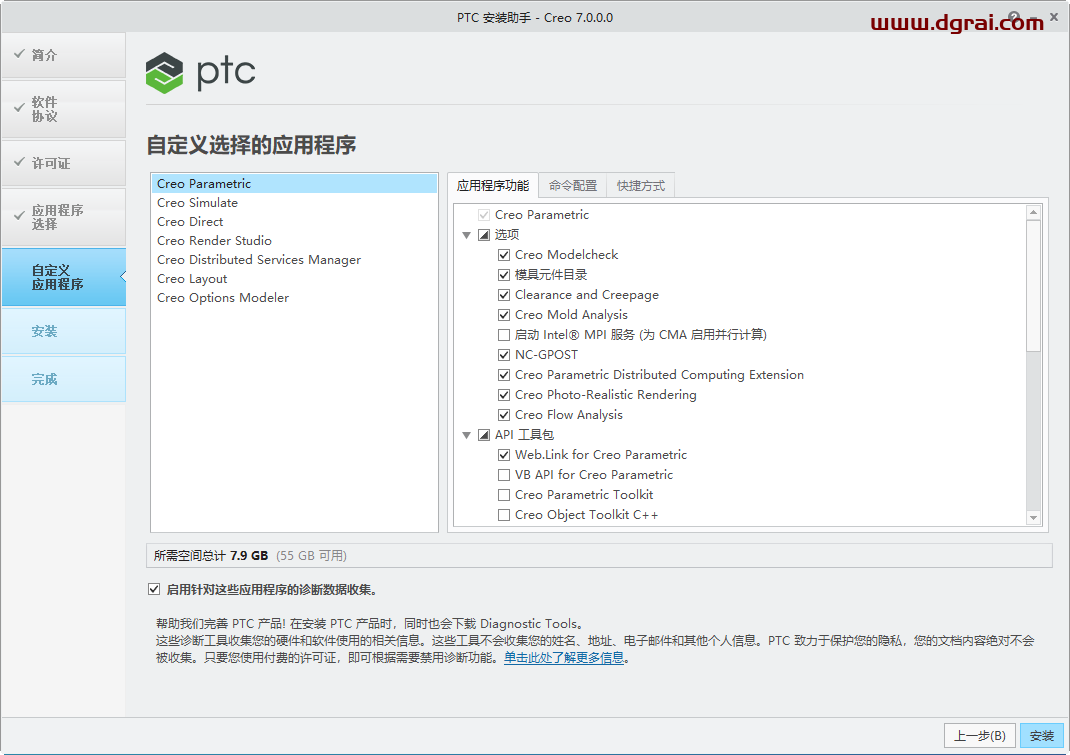Toggle the Creo Modelcheck checkbox
This screenshot has height=755, width=1070.
[x=504, y=255]
